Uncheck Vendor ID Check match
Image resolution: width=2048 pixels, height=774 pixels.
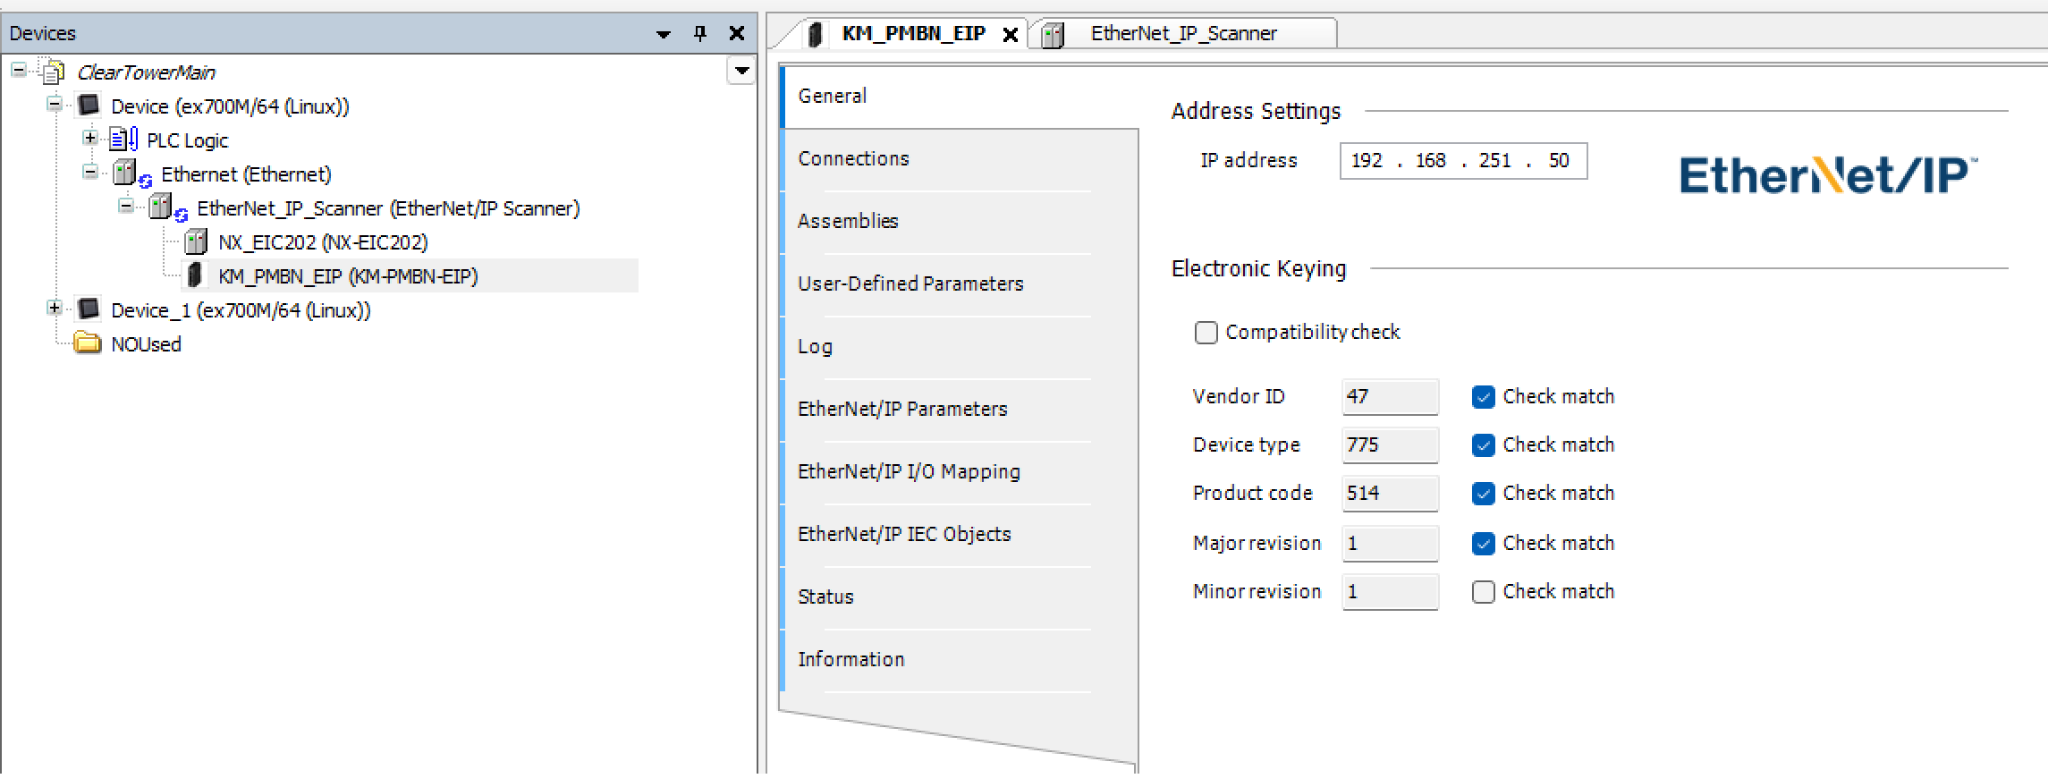pos(1483,397)
